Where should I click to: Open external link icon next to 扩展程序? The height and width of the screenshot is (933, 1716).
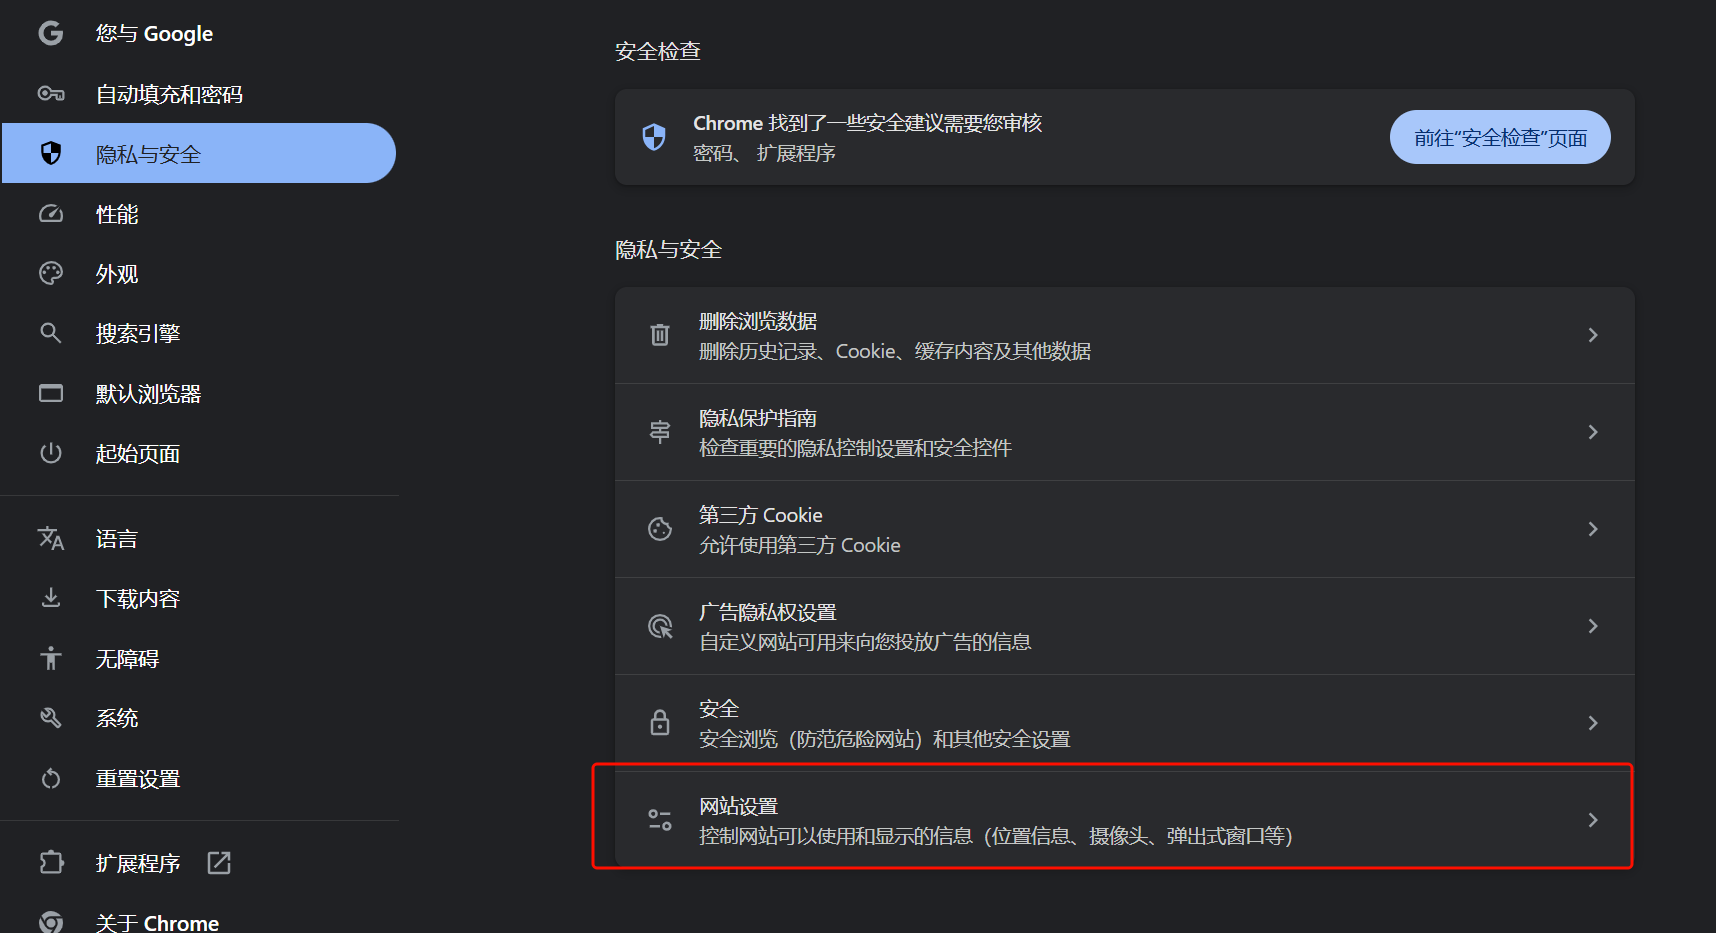[x=219, y=863]
